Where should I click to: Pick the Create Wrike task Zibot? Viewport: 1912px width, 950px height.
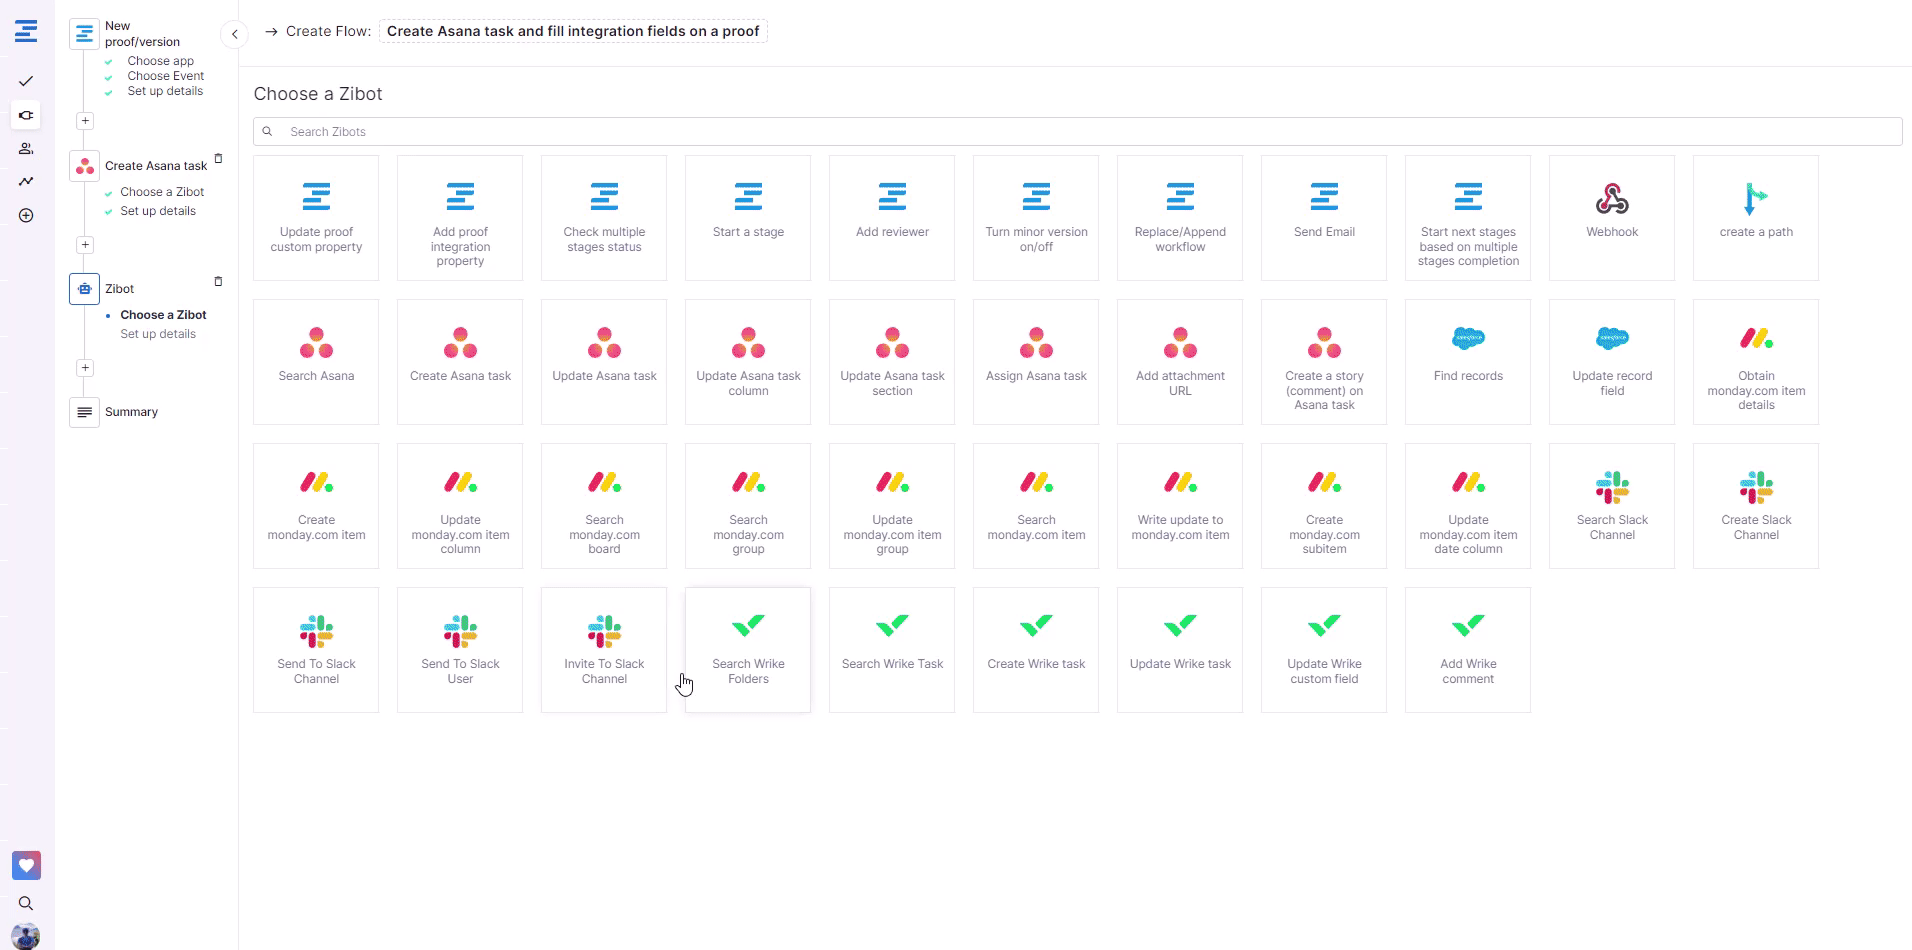1036,650
